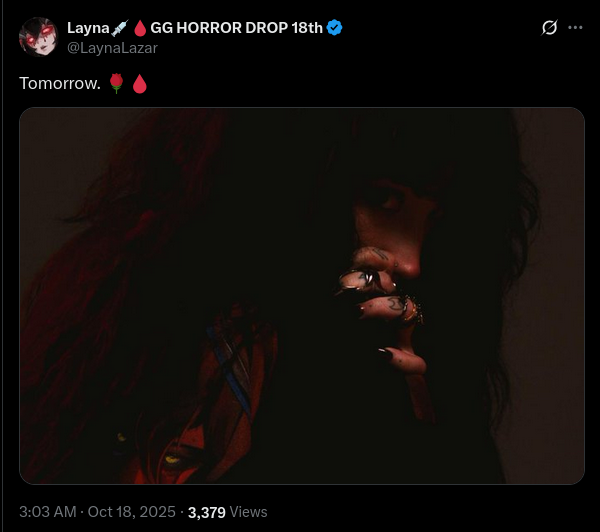Open the dark teaser image
Viewport: 600px width, 532px height.
tap(302, 296)
